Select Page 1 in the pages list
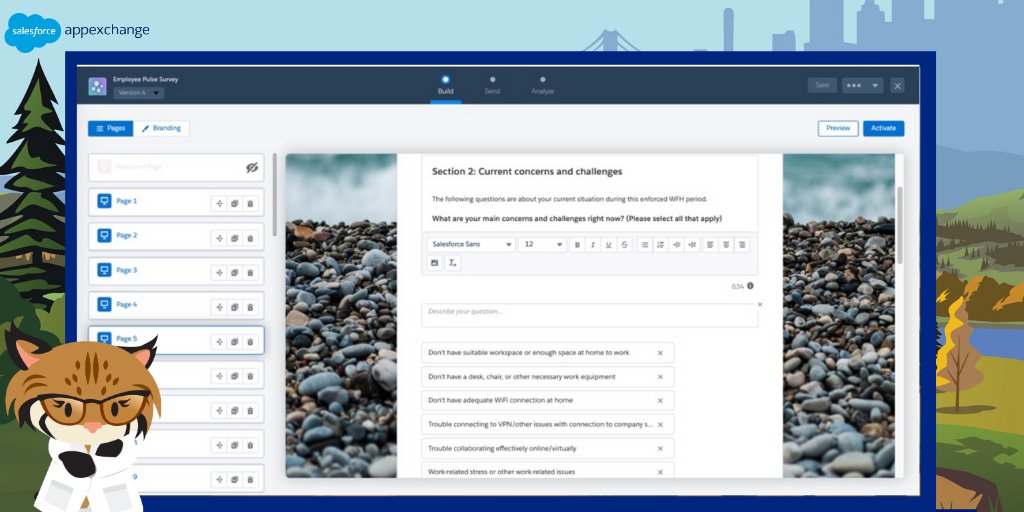The image size is (1024, 512). coord(176,202)
